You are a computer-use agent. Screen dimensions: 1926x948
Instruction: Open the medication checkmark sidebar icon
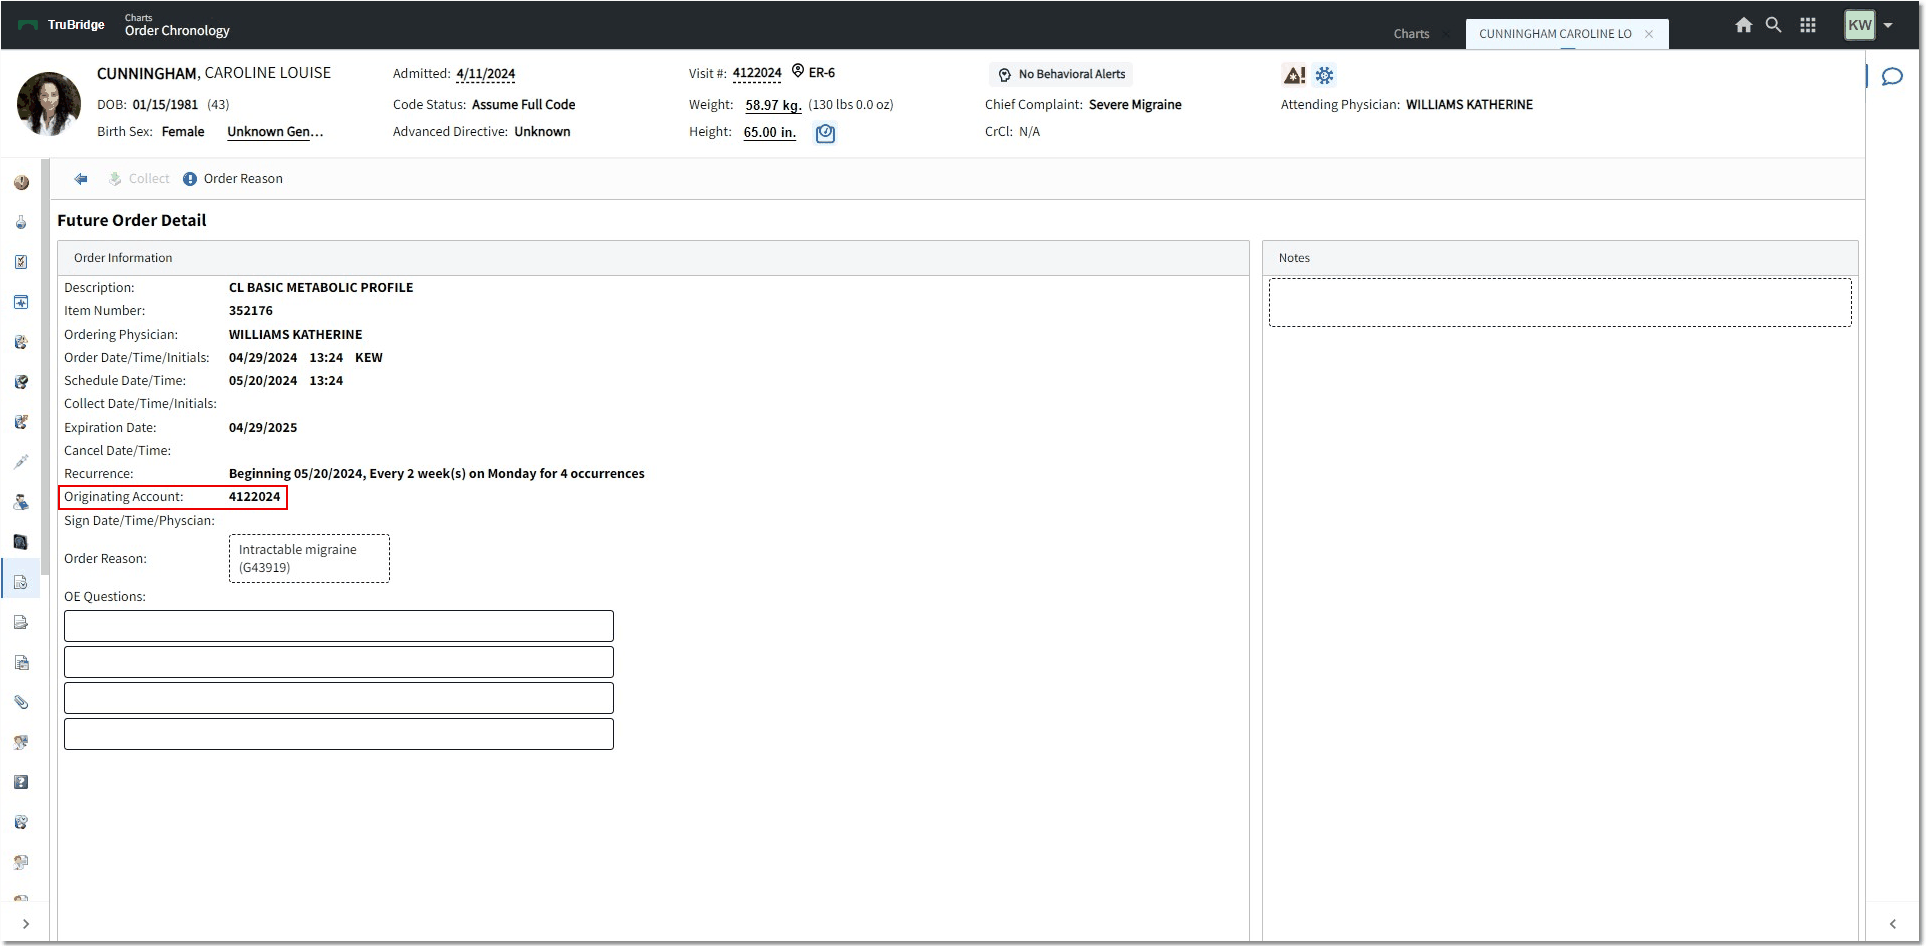point(21,382)
